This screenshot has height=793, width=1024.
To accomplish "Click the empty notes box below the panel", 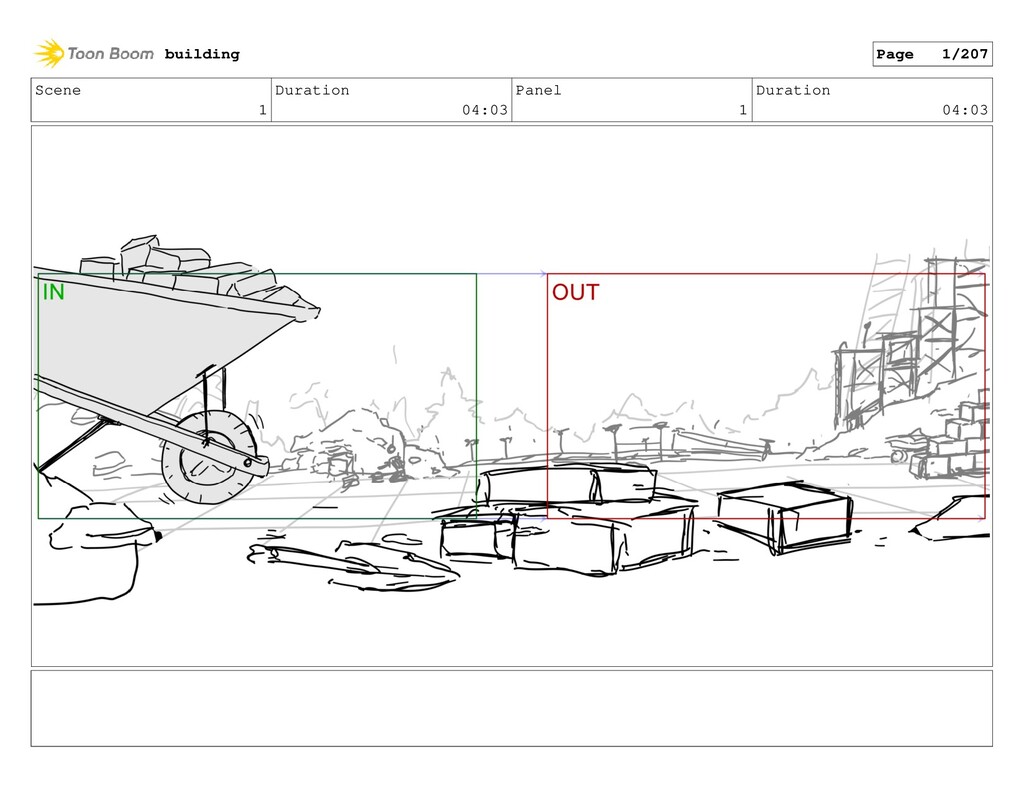I will pyautogui.click(x=511, y=708).
